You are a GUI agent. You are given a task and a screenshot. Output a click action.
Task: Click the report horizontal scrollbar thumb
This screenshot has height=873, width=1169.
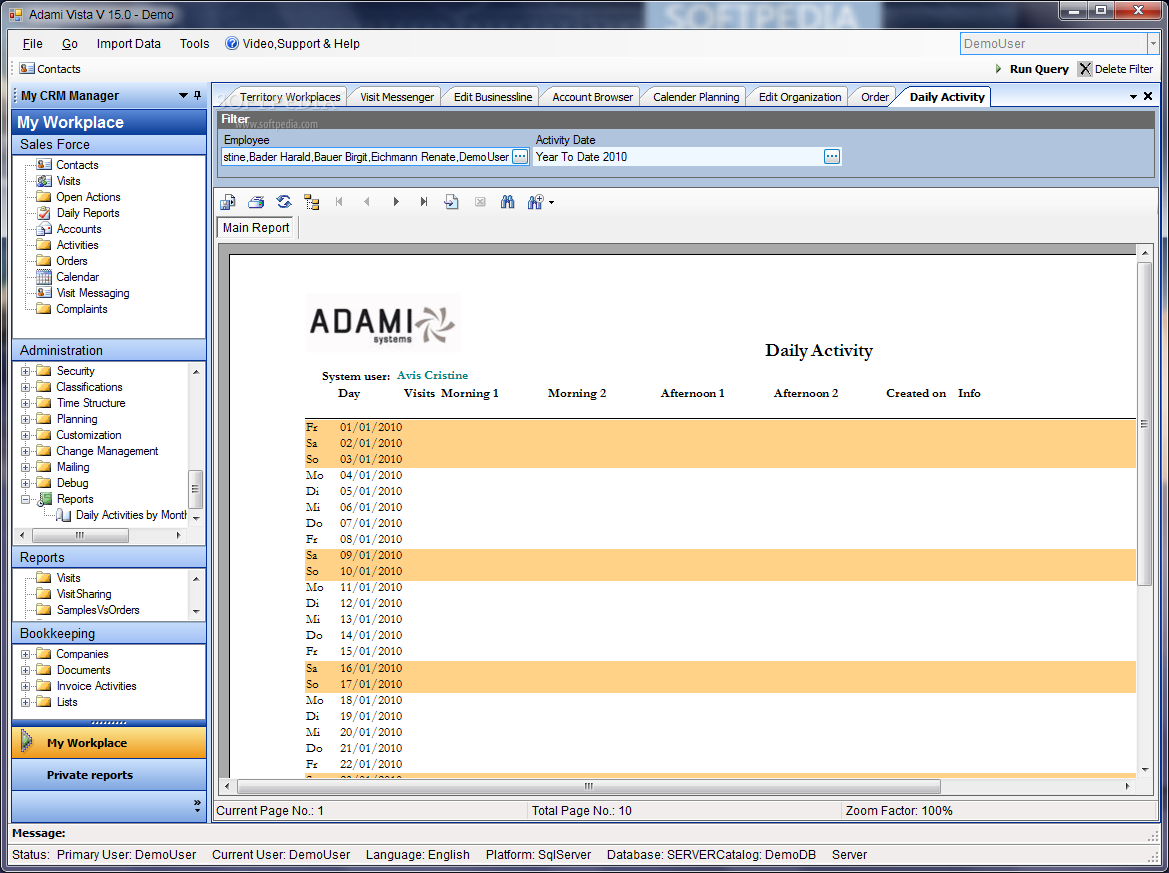589,787
